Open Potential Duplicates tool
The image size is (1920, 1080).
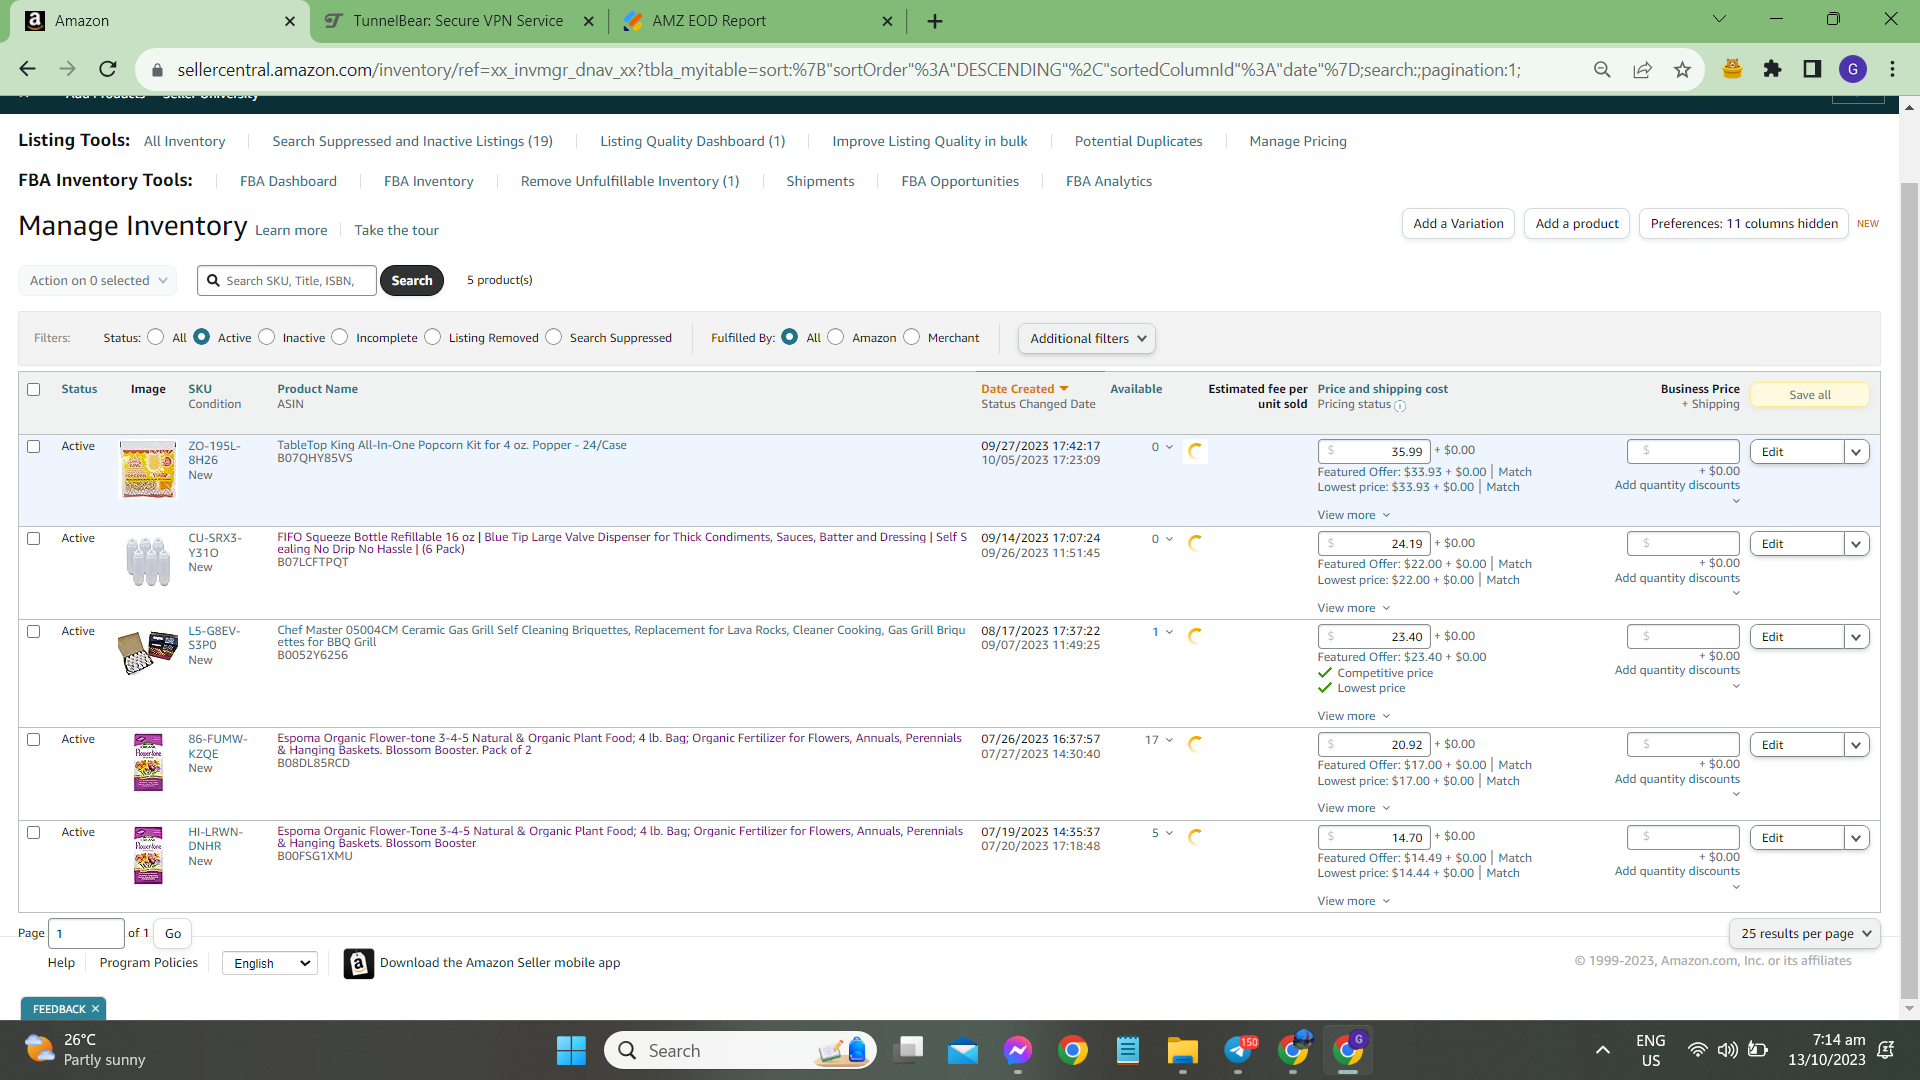click(1138, 141)
